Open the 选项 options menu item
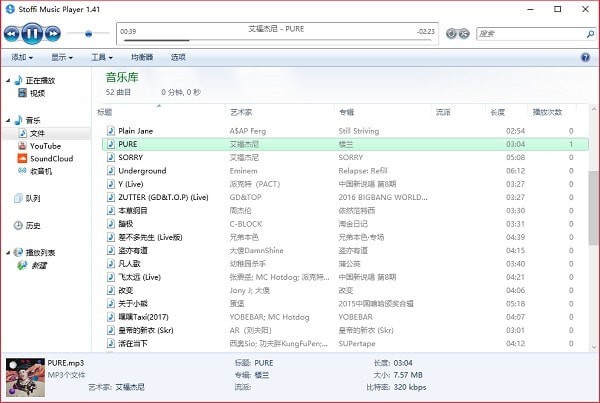Screen dimensions: 600x403 point(178,57)
